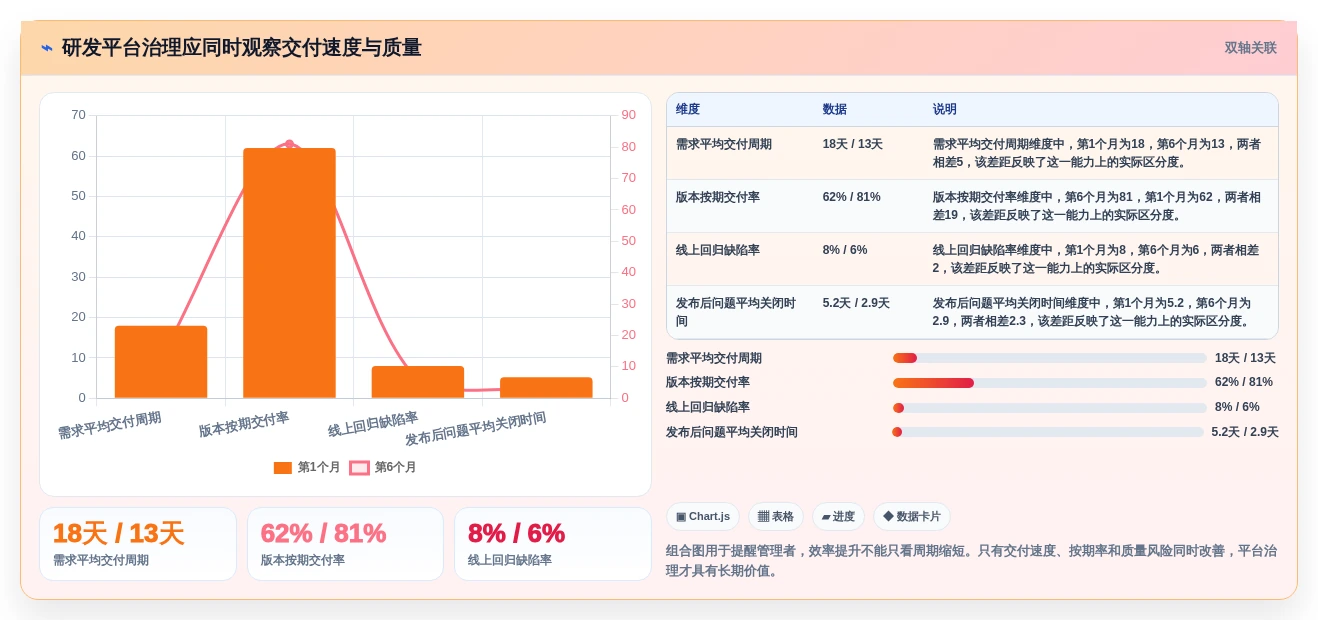Click the 62% / 81% value beside the progress bar

pos(1245,382)
